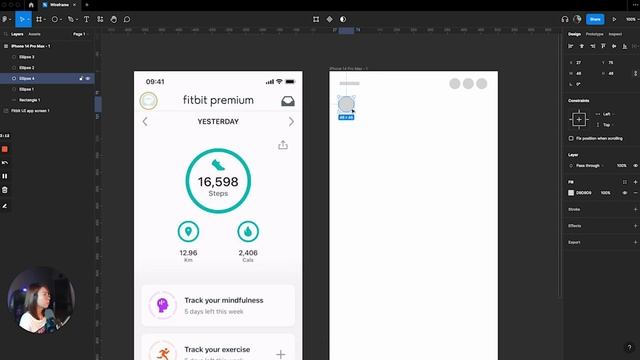Image resolution: width=640 pixels, height=360 pixels.
Task: Toggle the contrast boolean icon in toolbar
Action: click(x=343, y=19)
